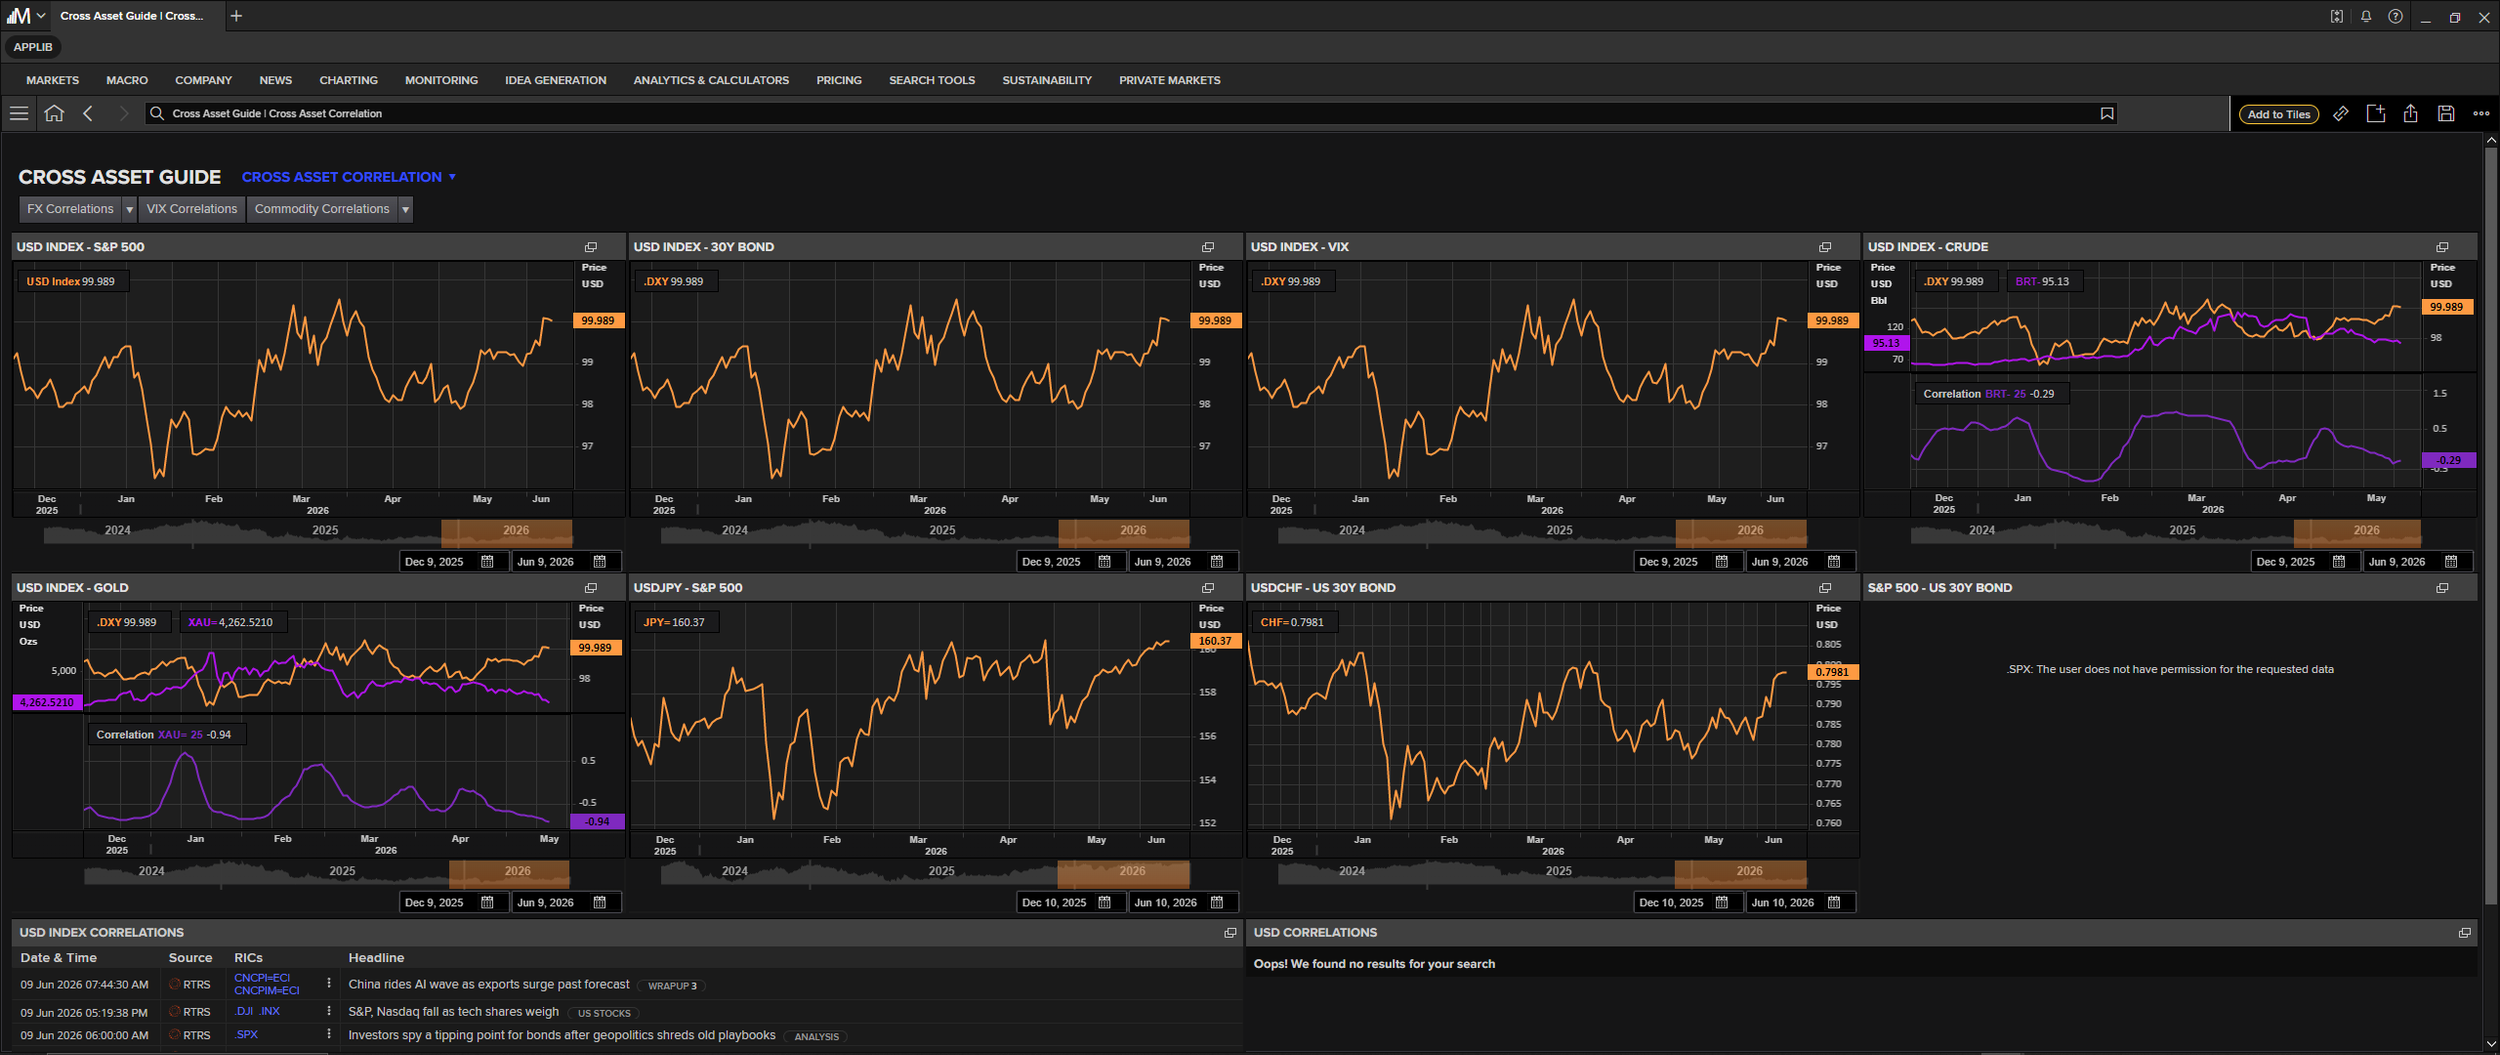Image resolution: width=2500 pixels, height=1055 pixels.
Task: Open the ANALYTICS & CALCULATORS menu
Action: coord(711,80)
